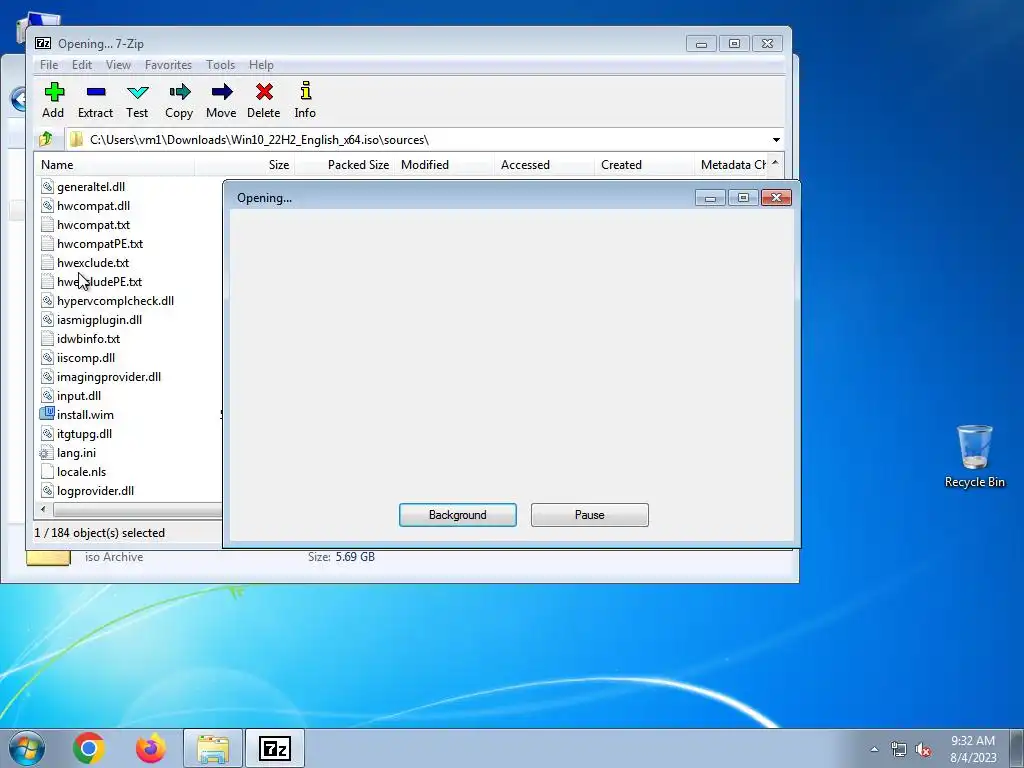Sort by the Modified column header

coord(444,165)
